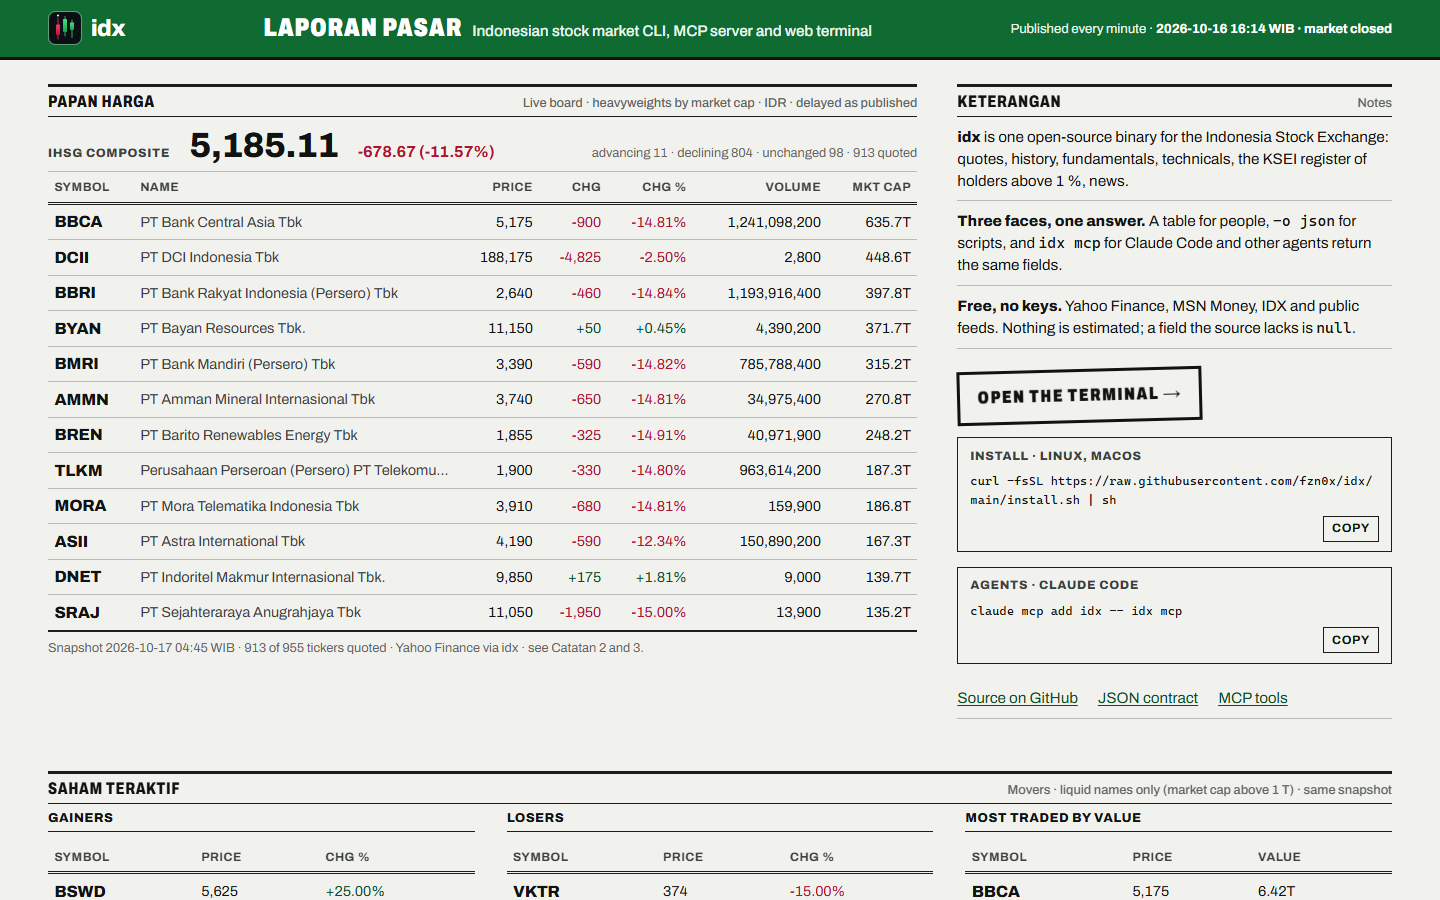This screenshot has width=1440, height=900.
Task: Click the claude mcp add idx command text
Action: (x=1076, y=611)
